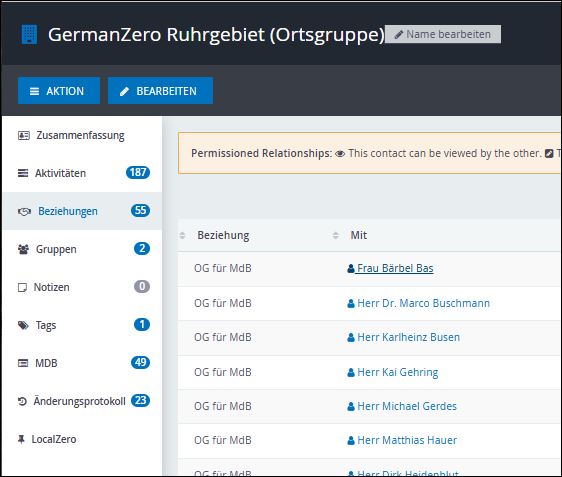Go to the Notizen tab
Viewport: 562px width, 477px height.
coord(82,287)
